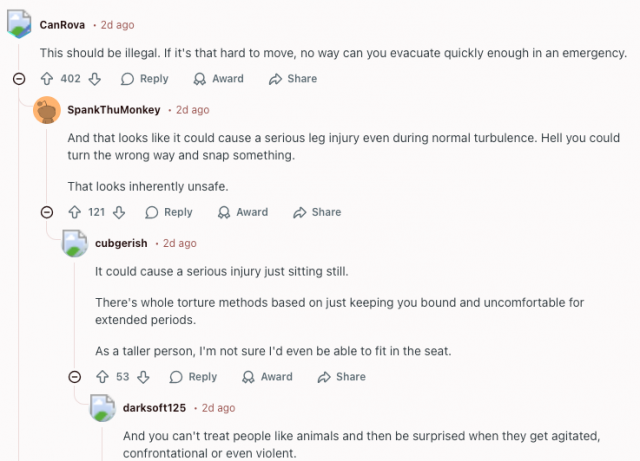Reply to cubgerish's comment

click(x=193, y=377)
